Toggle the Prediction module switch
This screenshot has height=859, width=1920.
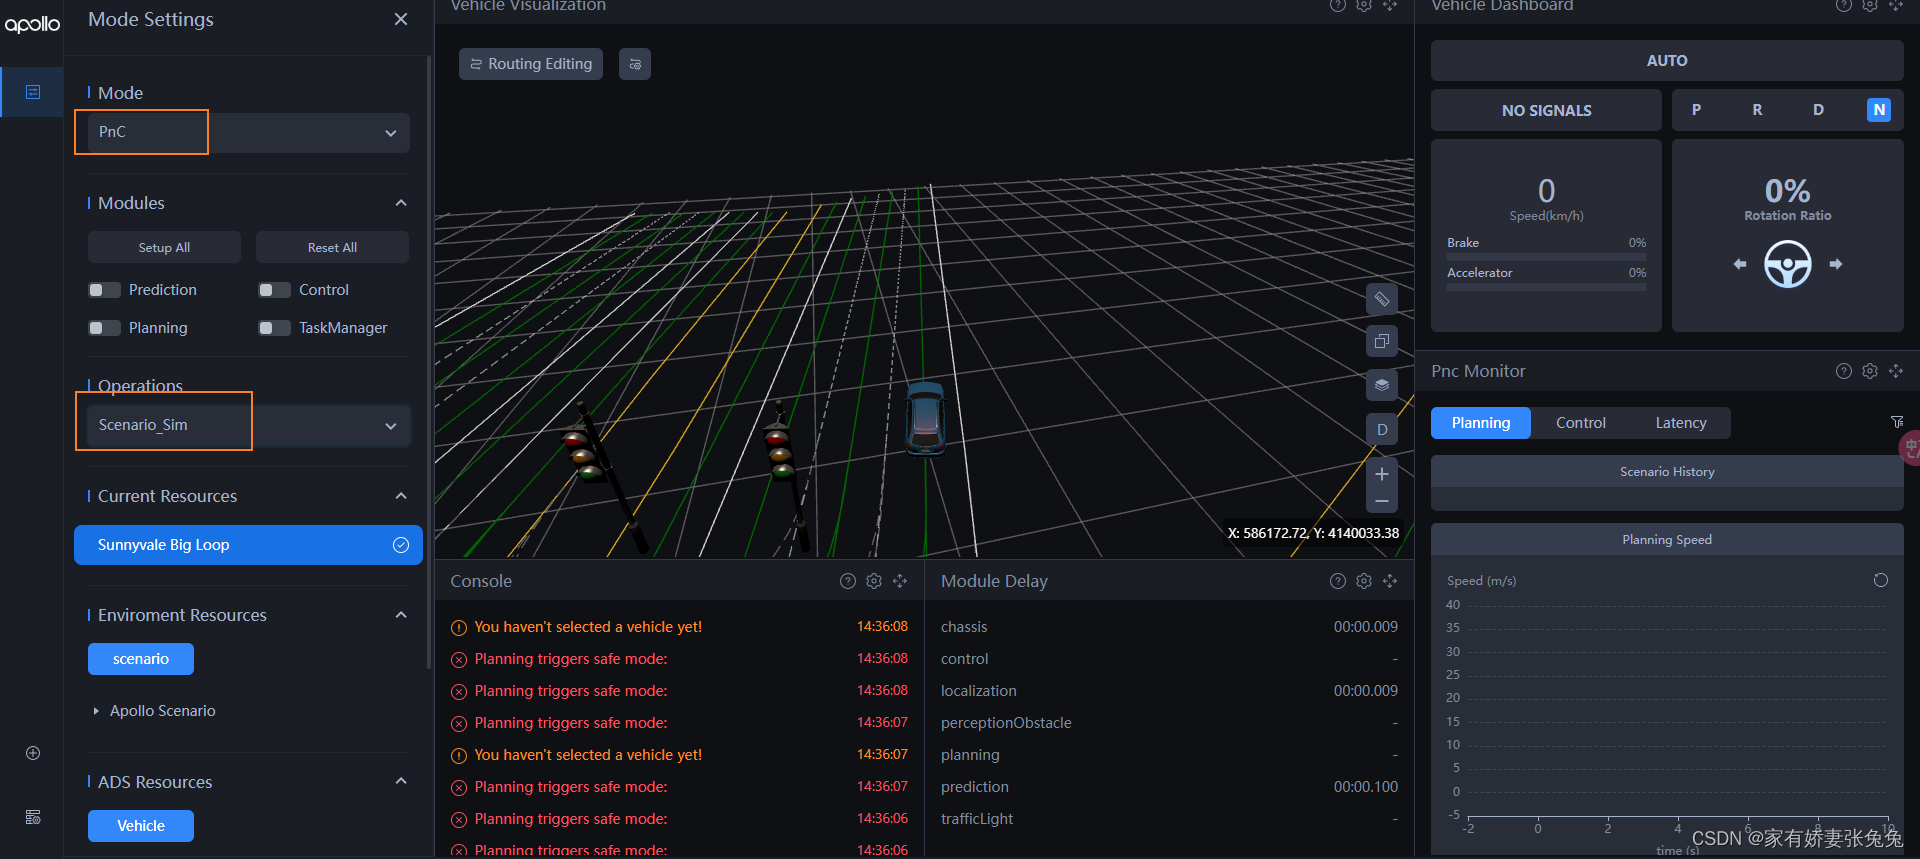[104, 290]
